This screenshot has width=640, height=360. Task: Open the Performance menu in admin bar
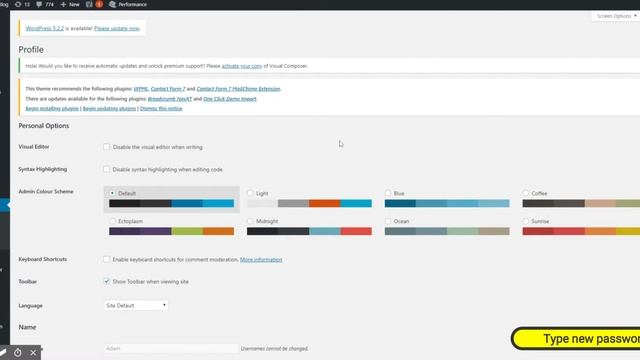point(128,4)
